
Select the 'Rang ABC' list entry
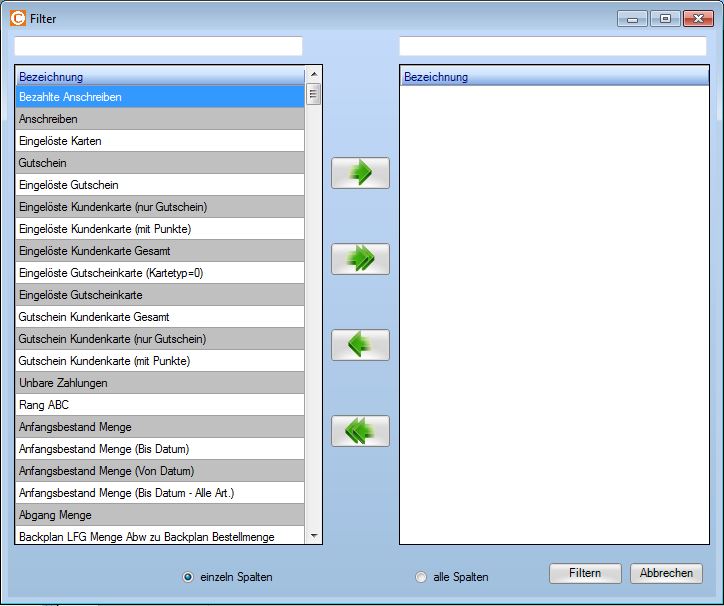[x=160, y=405]
